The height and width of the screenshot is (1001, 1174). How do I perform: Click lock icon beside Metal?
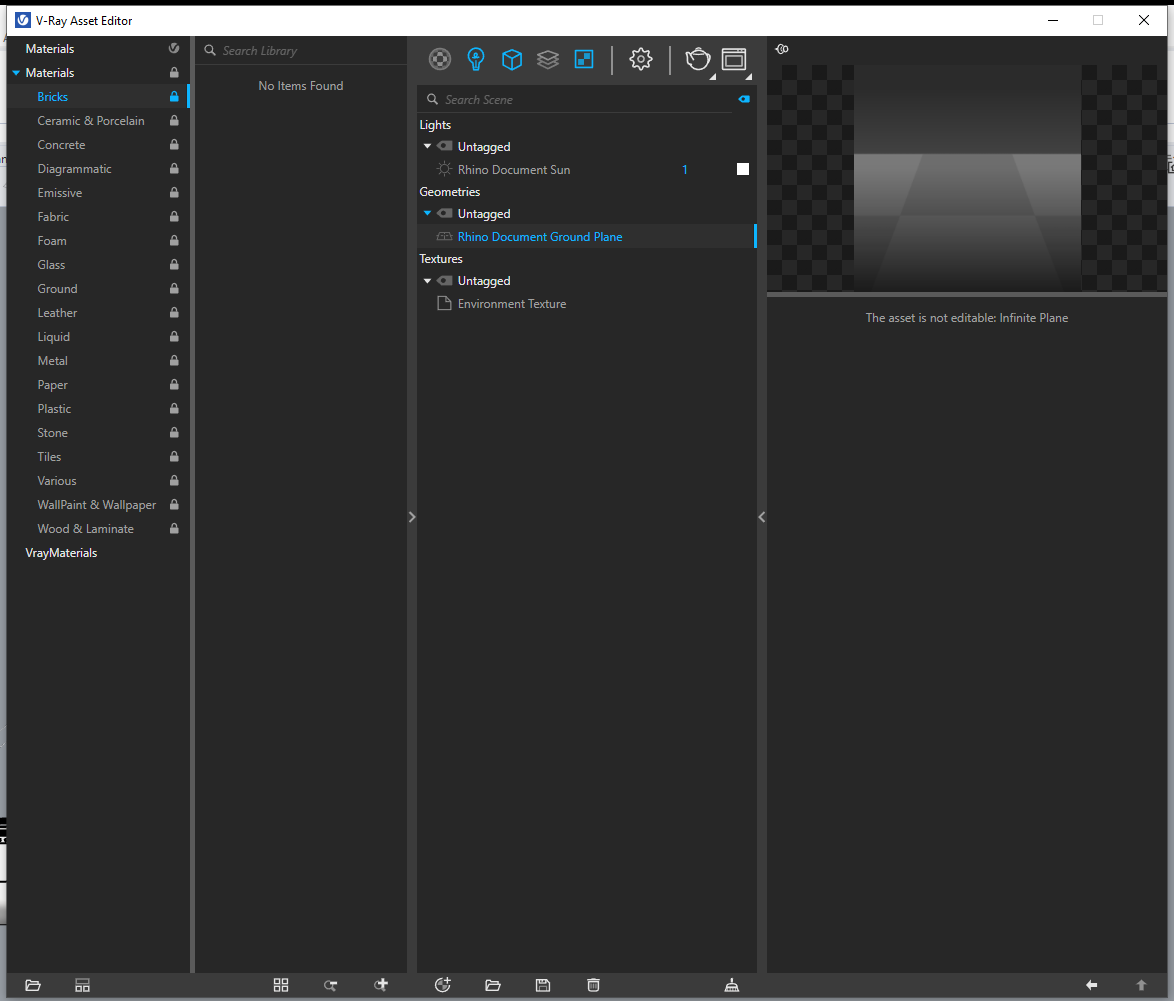pos(174,360)
